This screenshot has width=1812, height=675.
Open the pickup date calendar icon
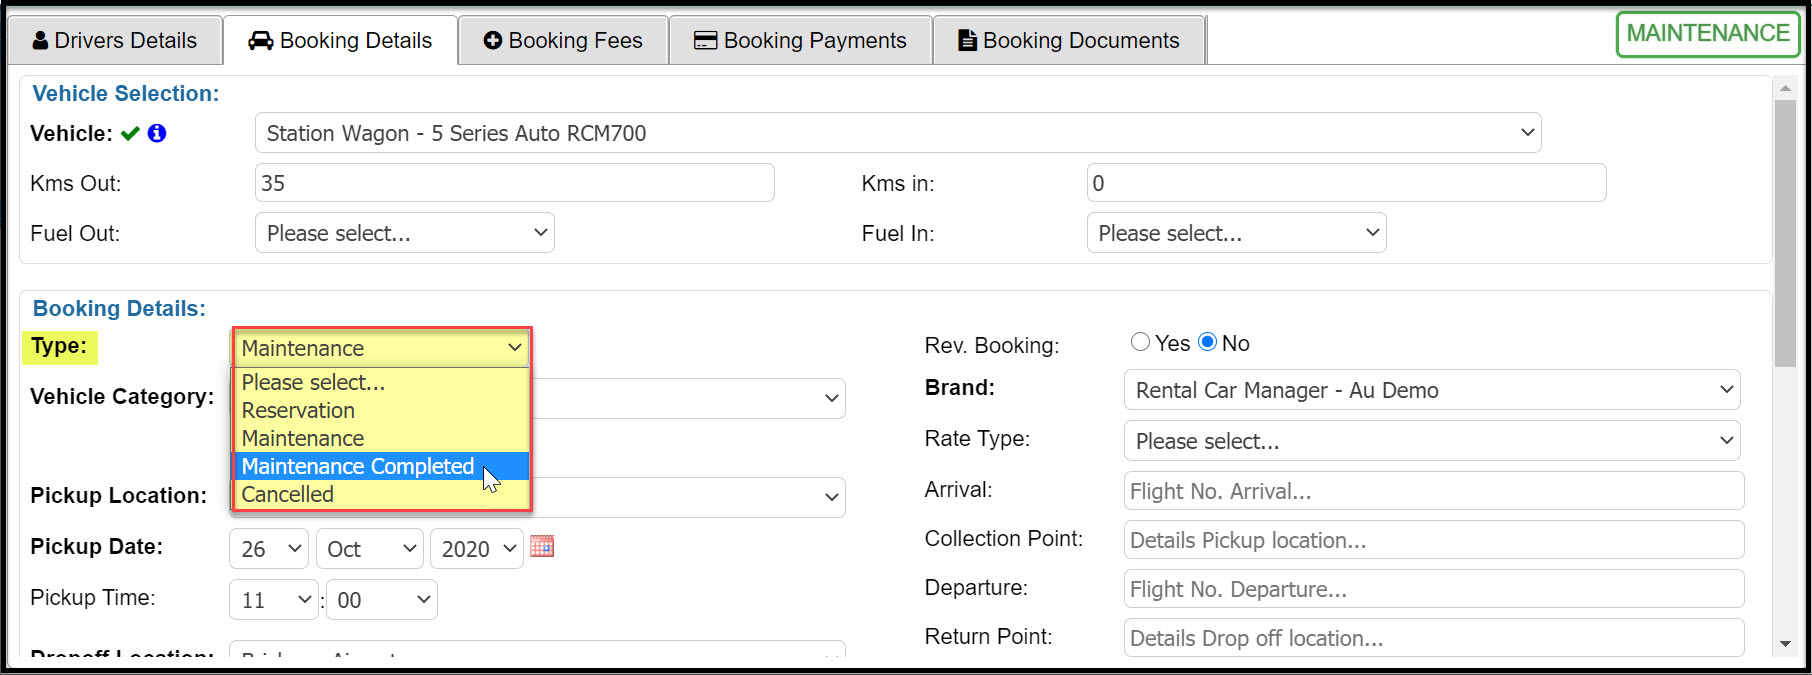click(x=542, y=546)
